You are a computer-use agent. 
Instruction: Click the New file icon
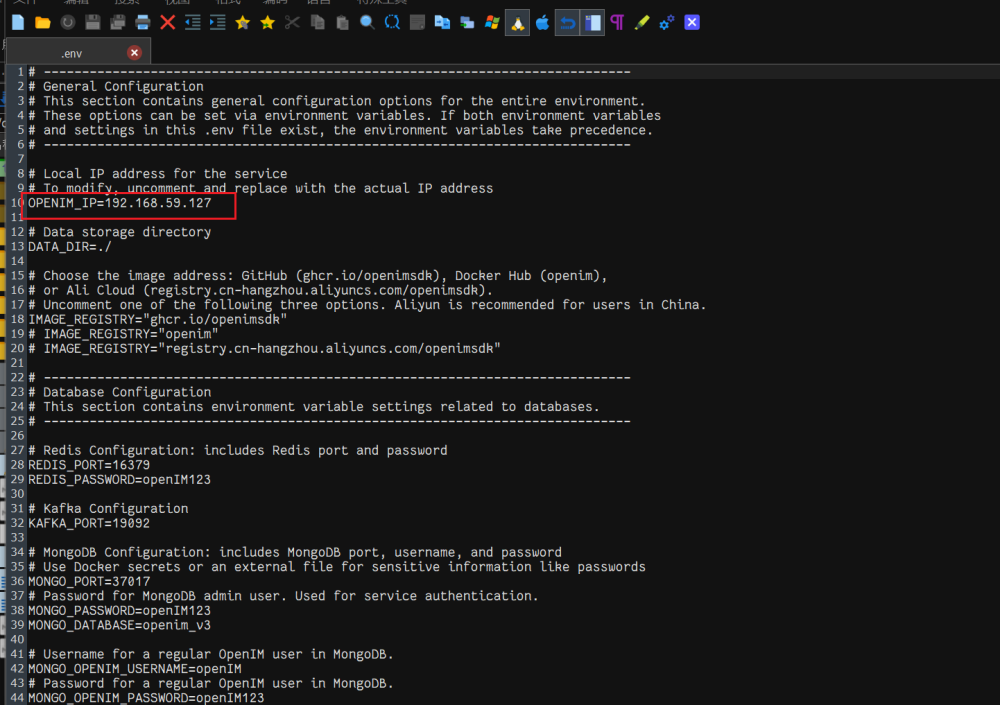tap(18, 22)
